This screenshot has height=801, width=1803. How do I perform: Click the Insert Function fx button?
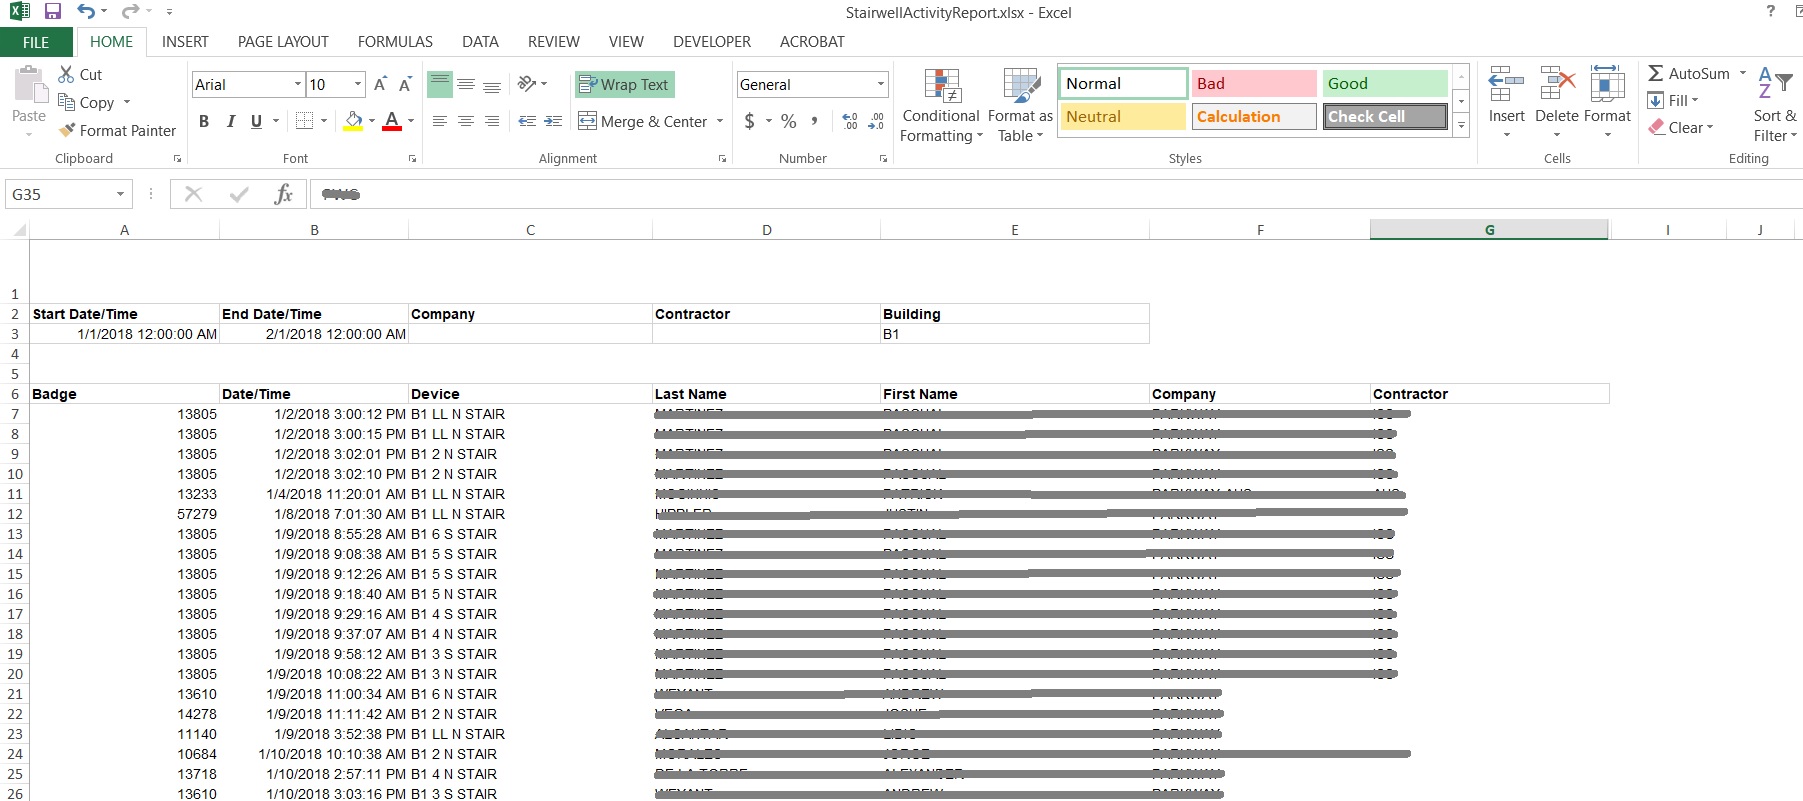coord(284,194)
